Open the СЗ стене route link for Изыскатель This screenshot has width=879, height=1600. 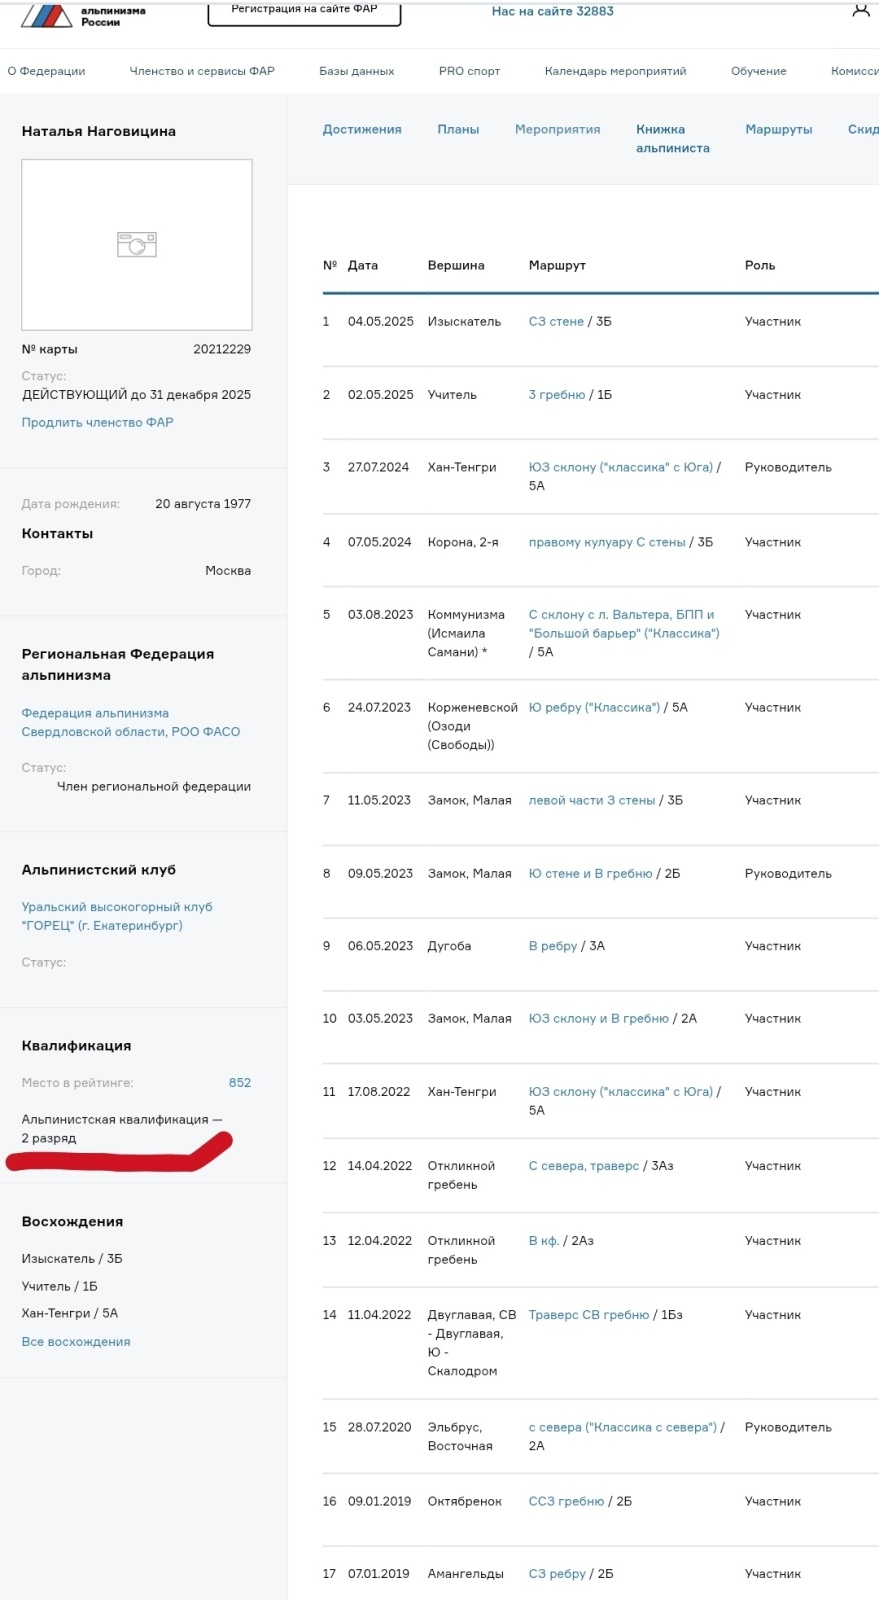556,321
